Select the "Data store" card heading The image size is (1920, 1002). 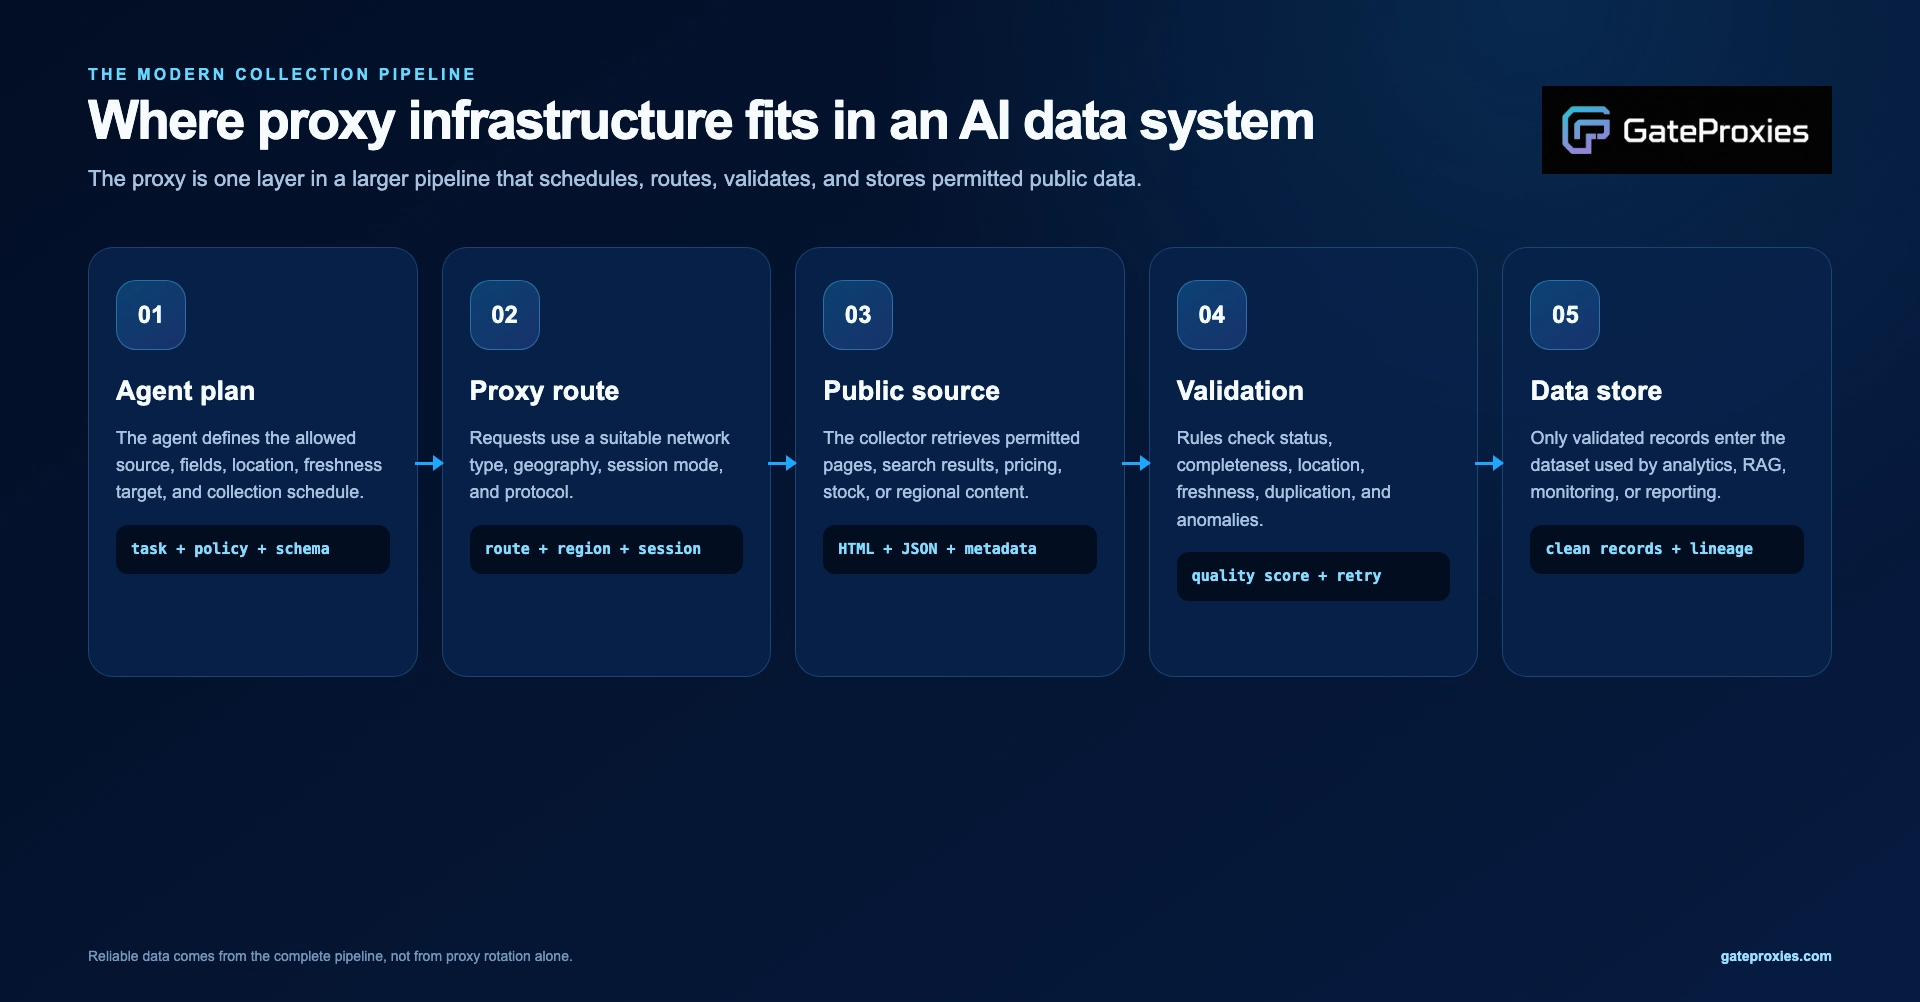1596,391
